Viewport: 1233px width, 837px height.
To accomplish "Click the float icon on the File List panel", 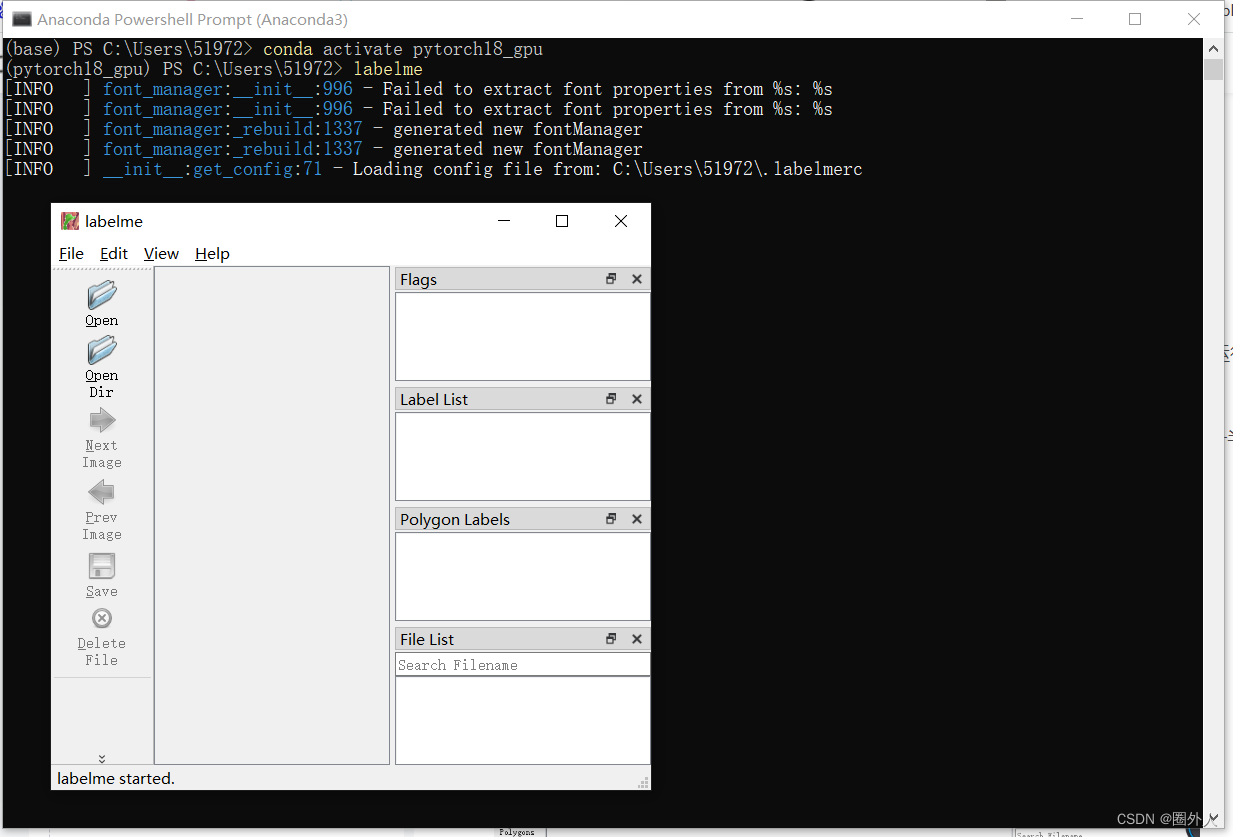I will point(611,638).
